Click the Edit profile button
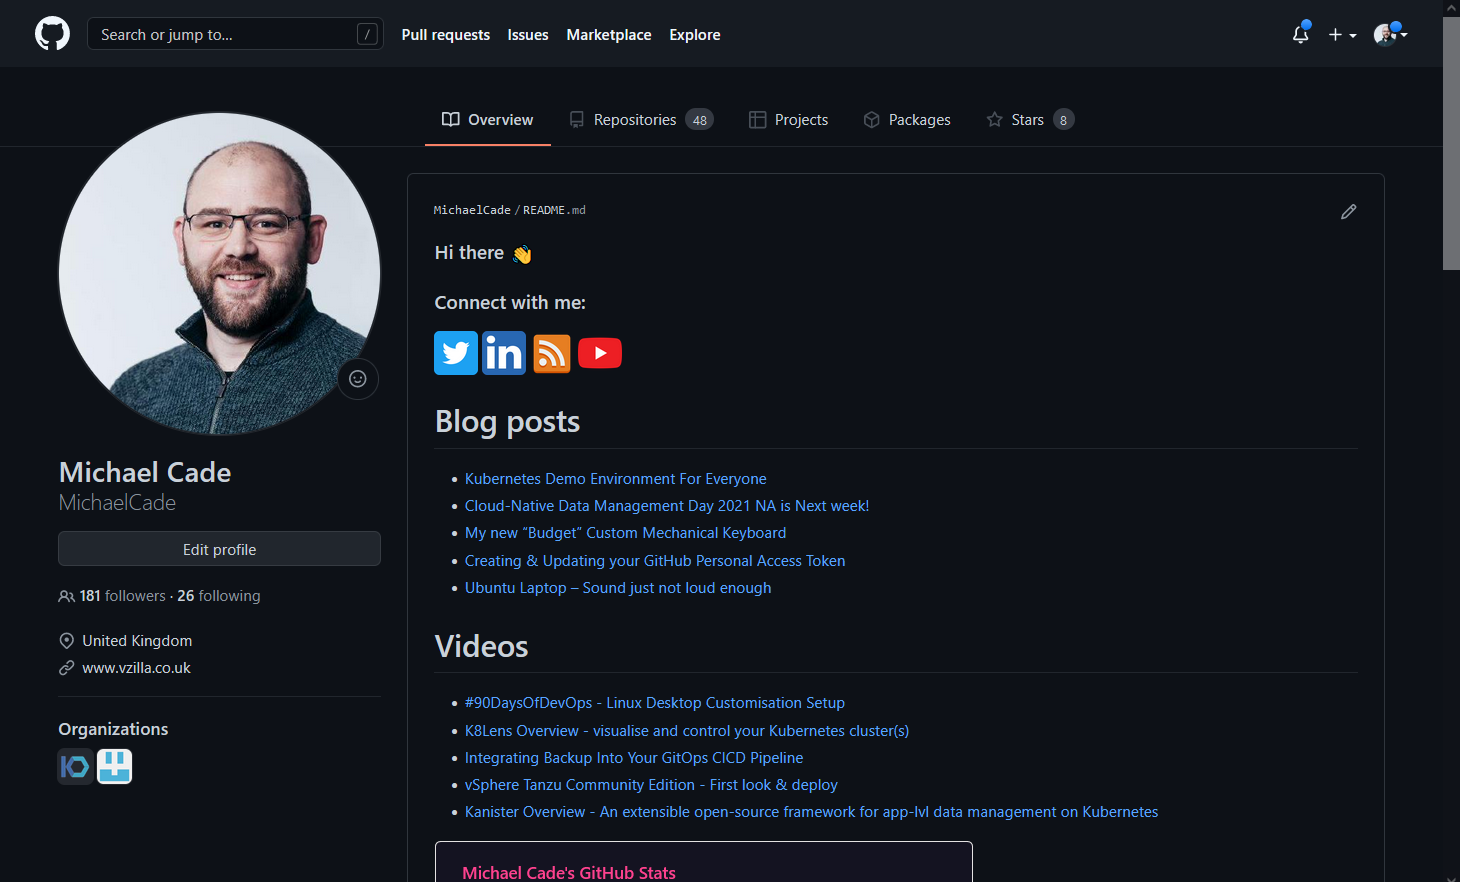The image size is (1460, 882). 219,548
